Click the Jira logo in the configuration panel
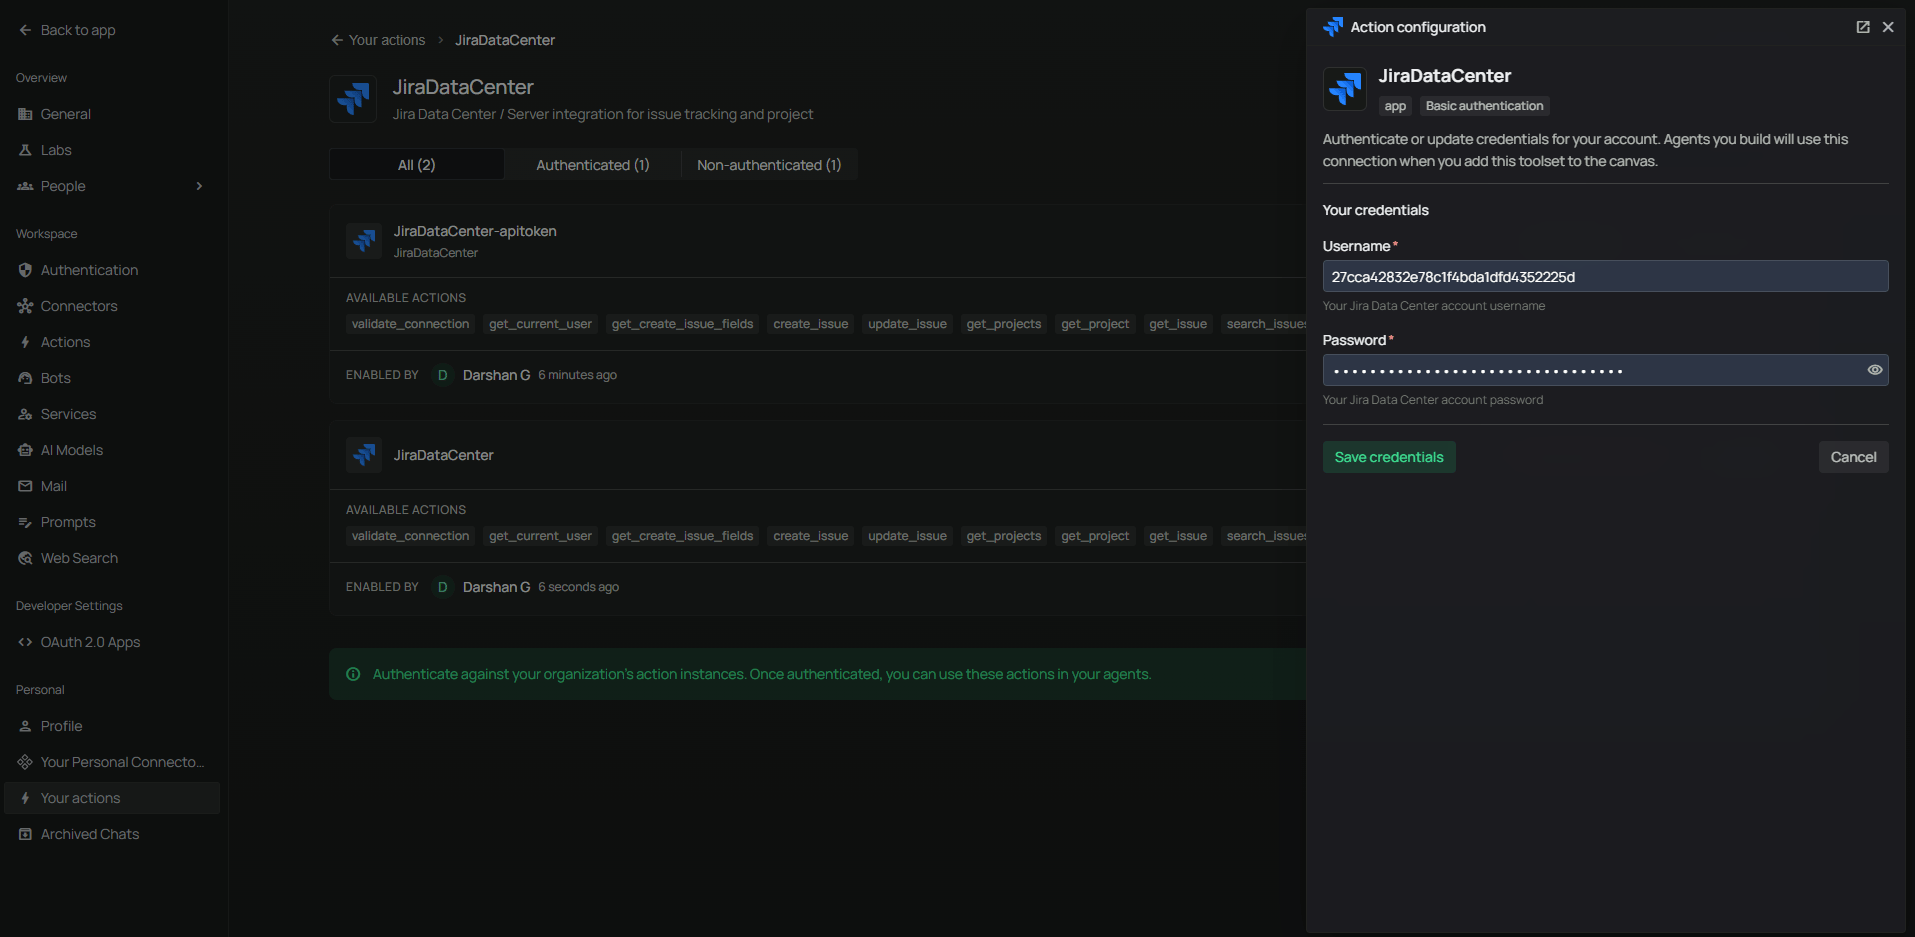 (x=1345, y=89)
